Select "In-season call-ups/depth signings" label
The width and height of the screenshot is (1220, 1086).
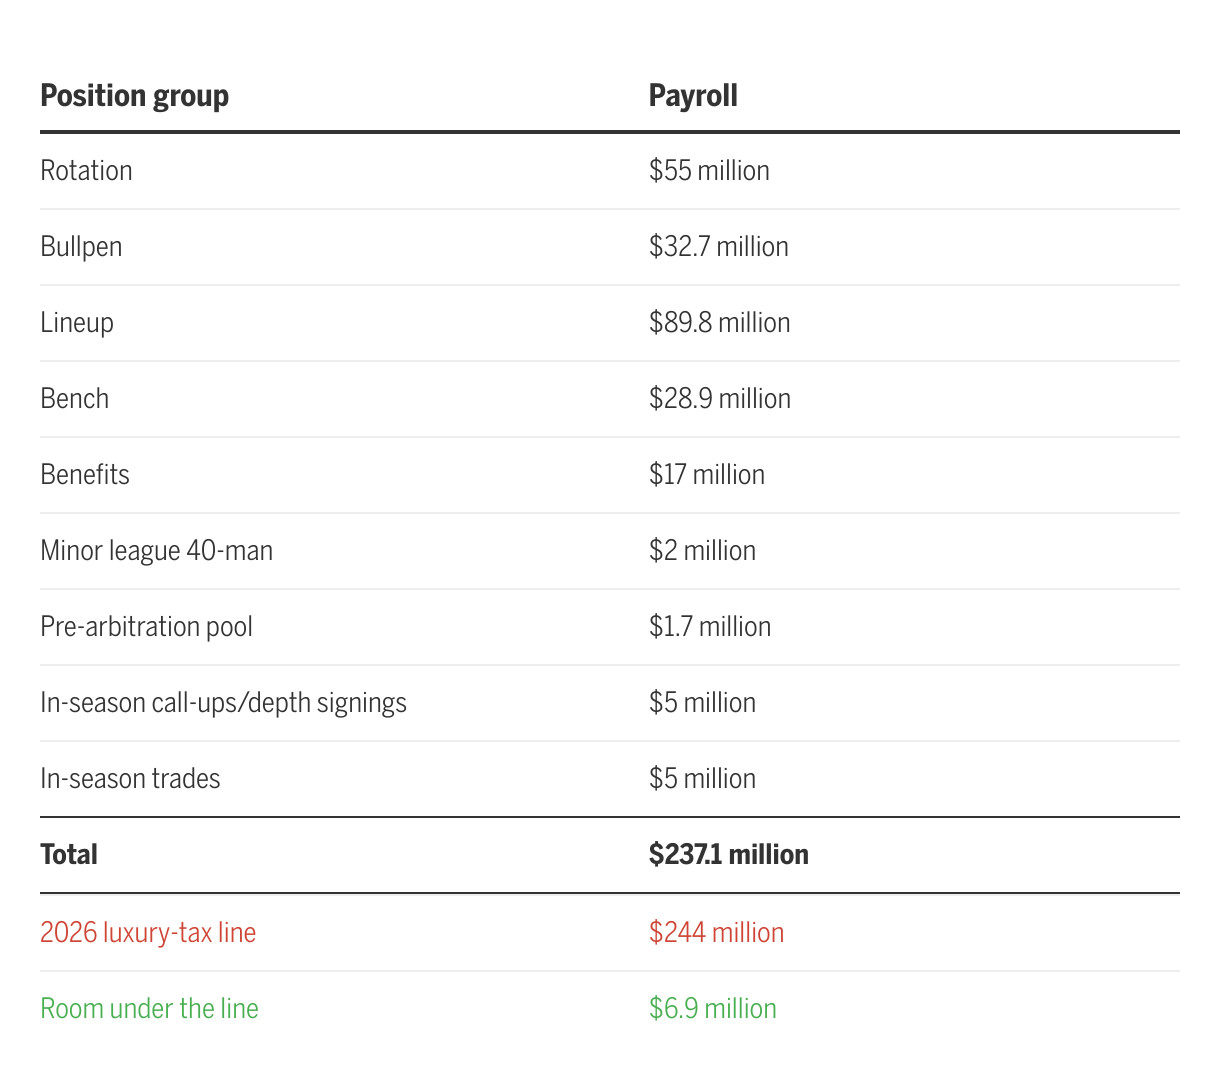pos(223,703)
